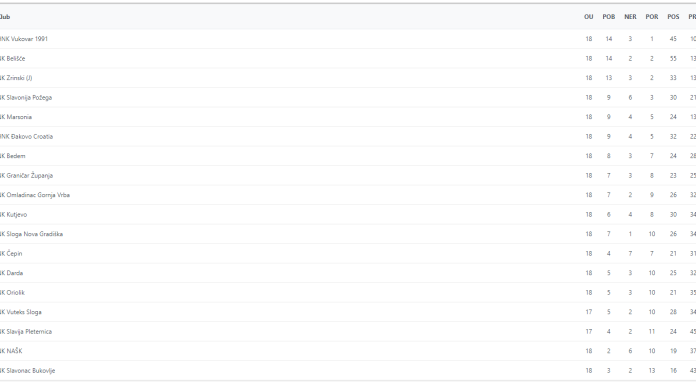This screenshot has height=385, width=696.
Task: Select NK Sloga Nova Gradiška
Action: point(31,234)
